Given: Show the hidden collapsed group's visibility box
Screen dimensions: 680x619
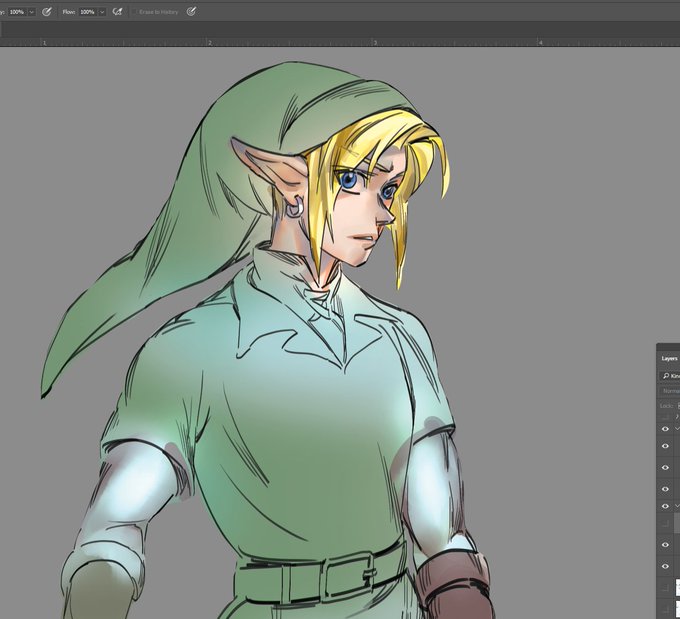Looking at the screenshot, I should [665, 416].
